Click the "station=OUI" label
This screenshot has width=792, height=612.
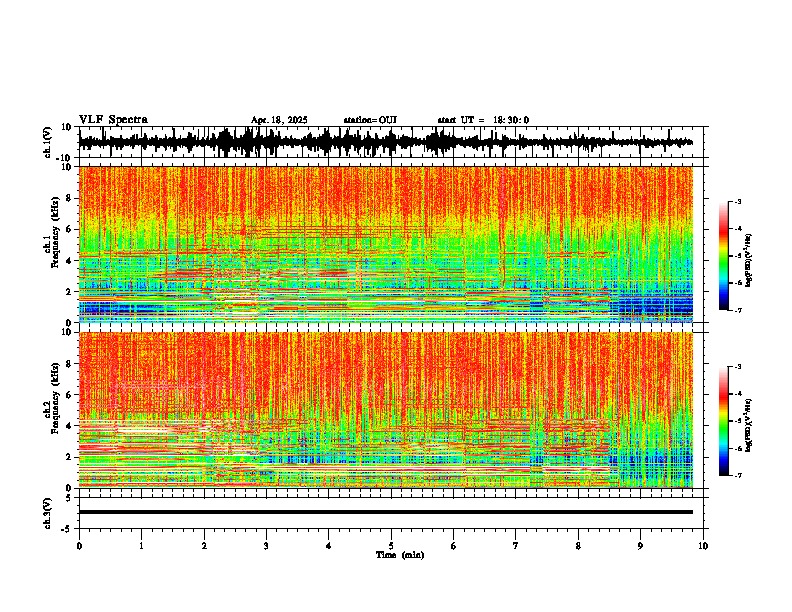click(x=370, y=120)
